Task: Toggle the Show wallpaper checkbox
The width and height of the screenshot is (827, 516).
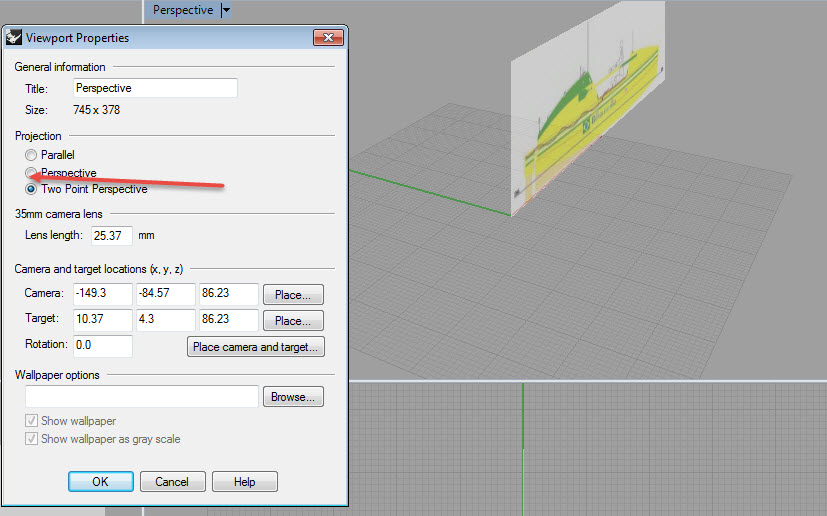Action: tap(32, 422)
